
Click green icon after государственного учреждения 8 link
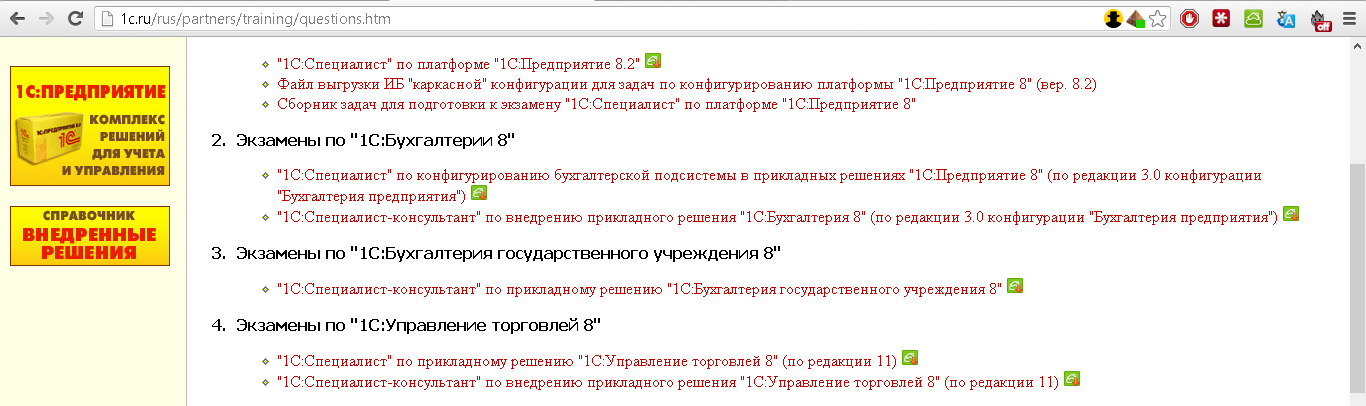coord(1014,286)
